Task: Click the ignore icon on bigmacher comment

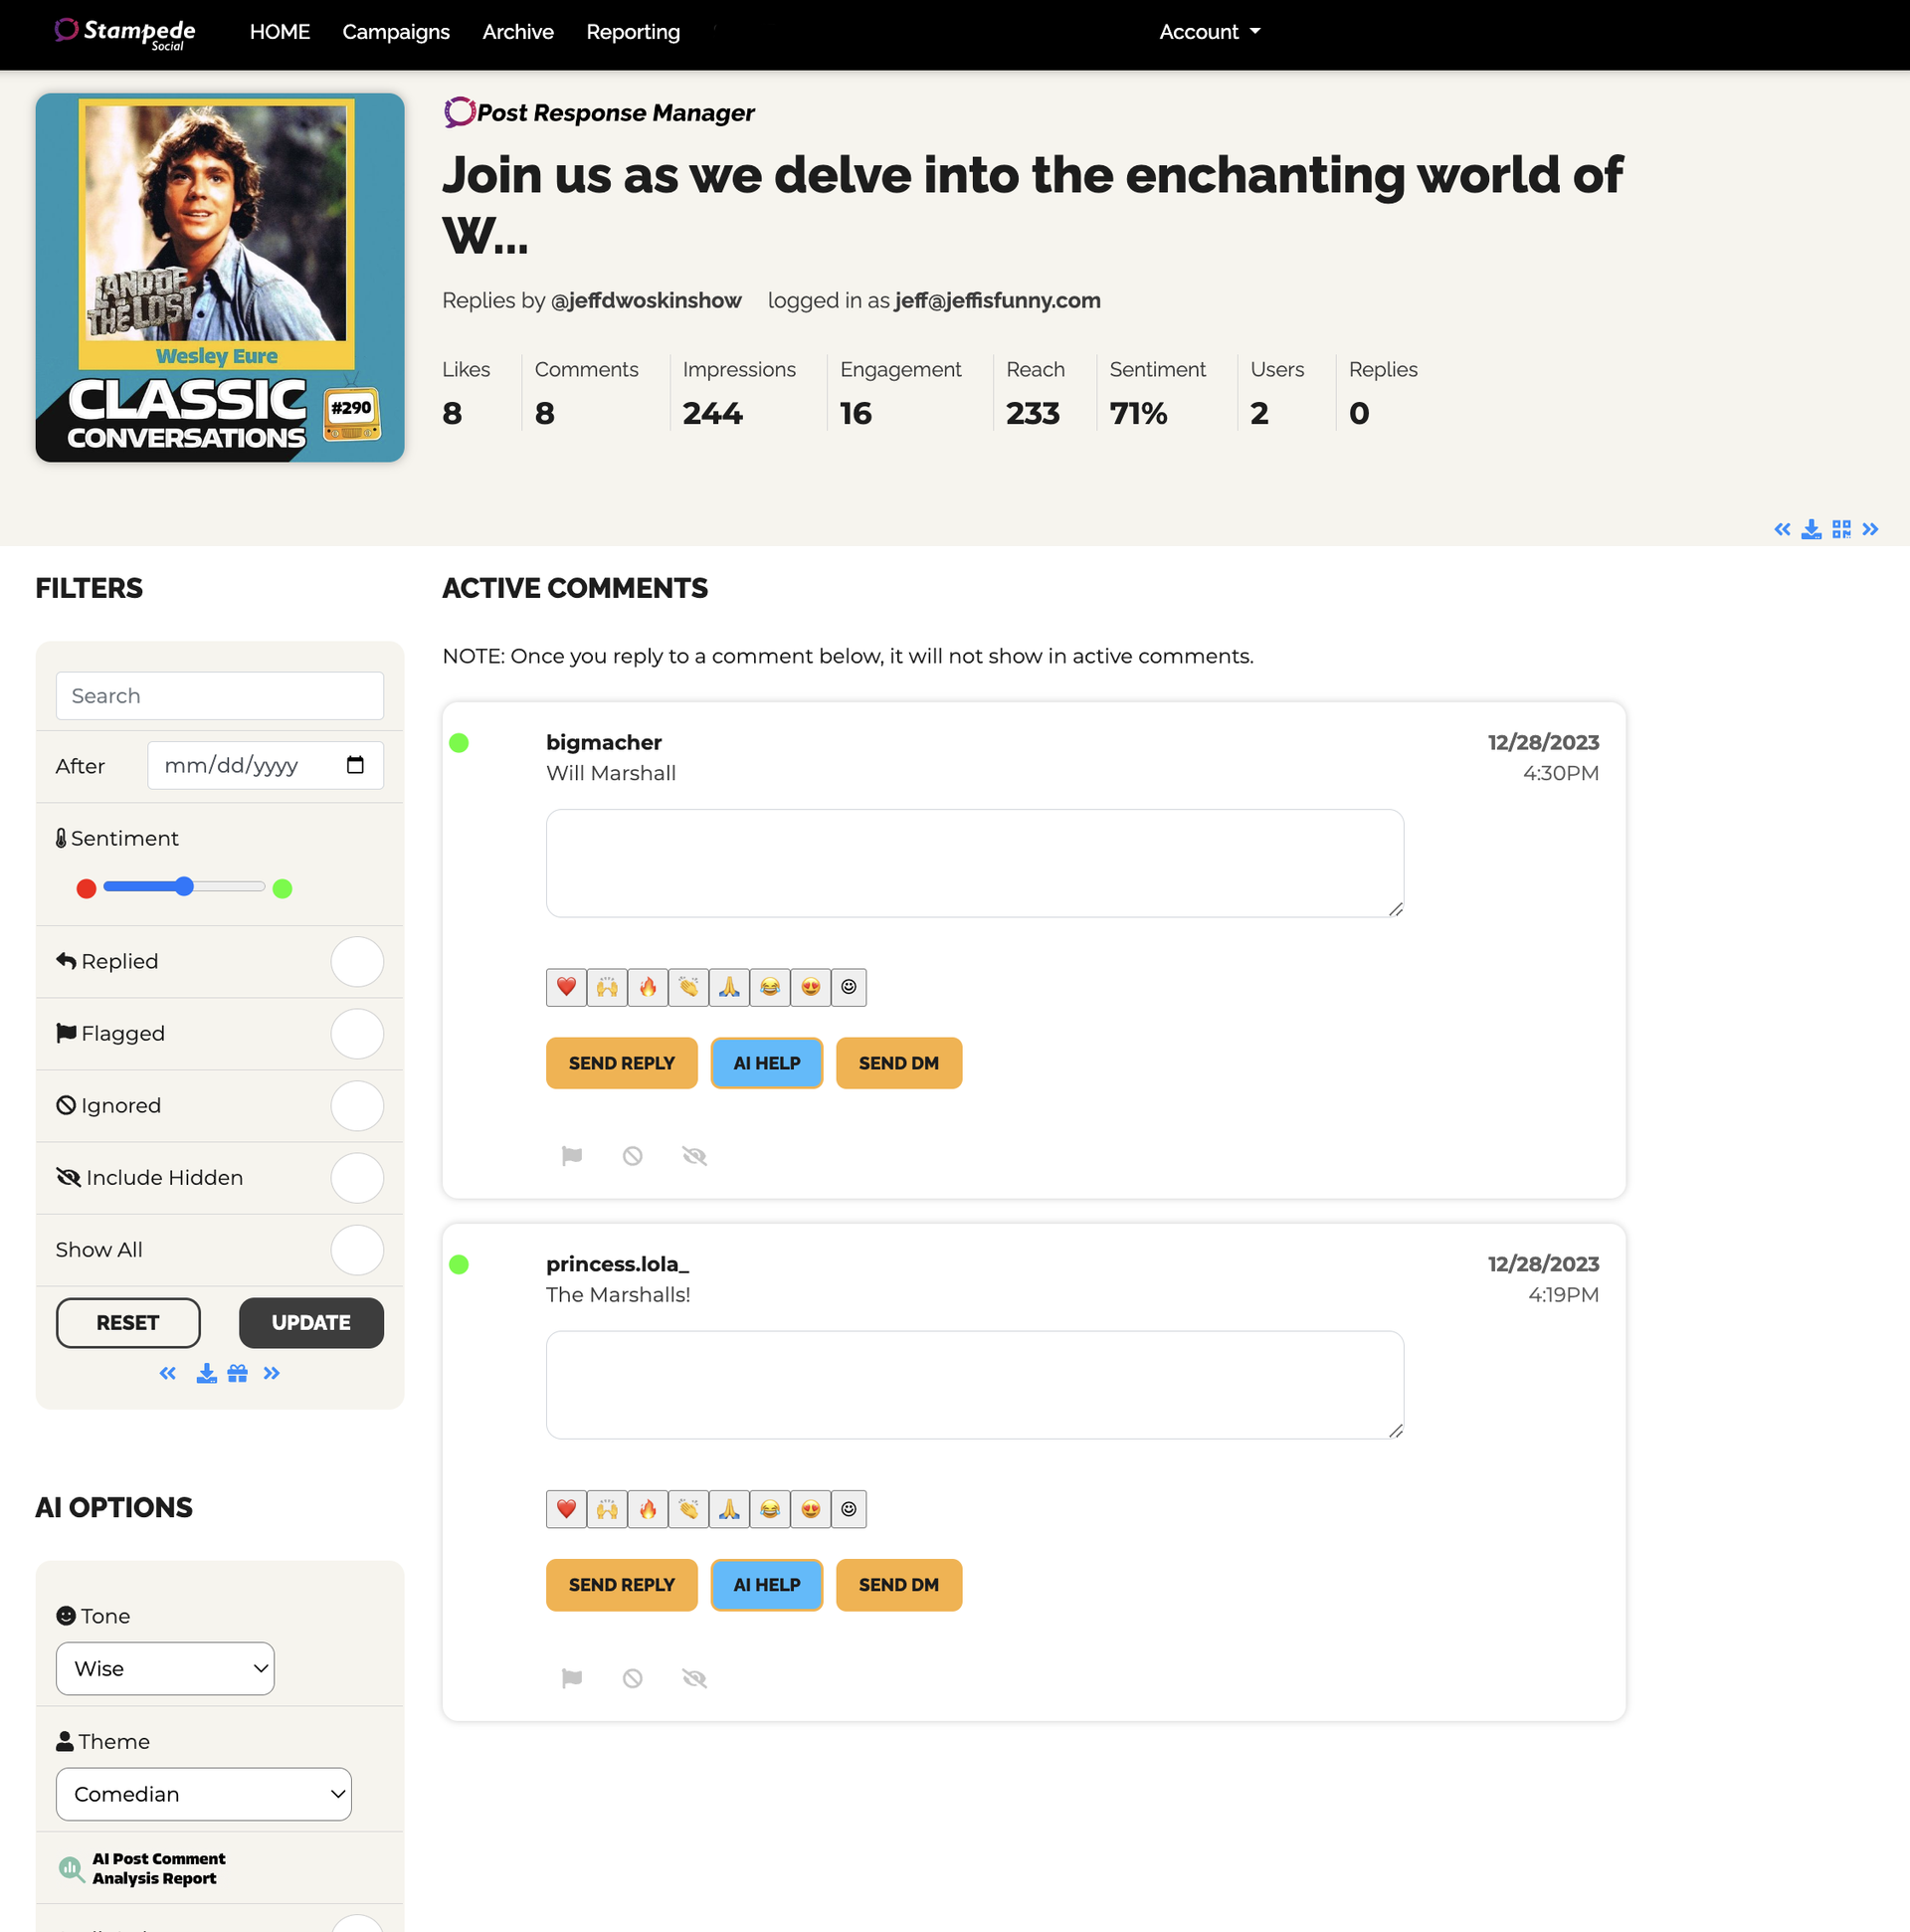Action: click(x=632, y=1154)
